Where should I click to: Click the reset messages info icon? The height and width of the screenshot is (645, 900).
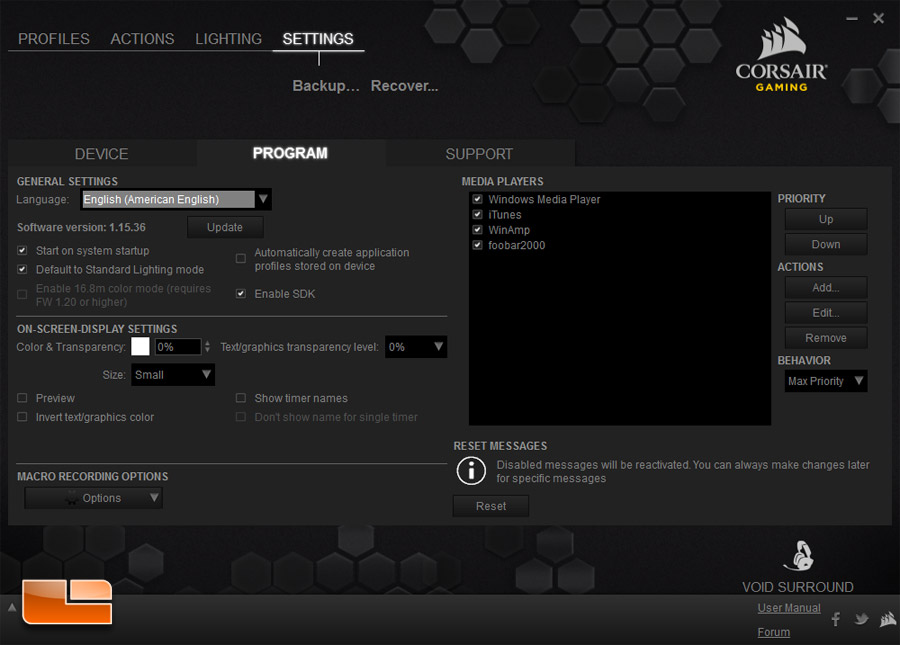coord(471,471)
